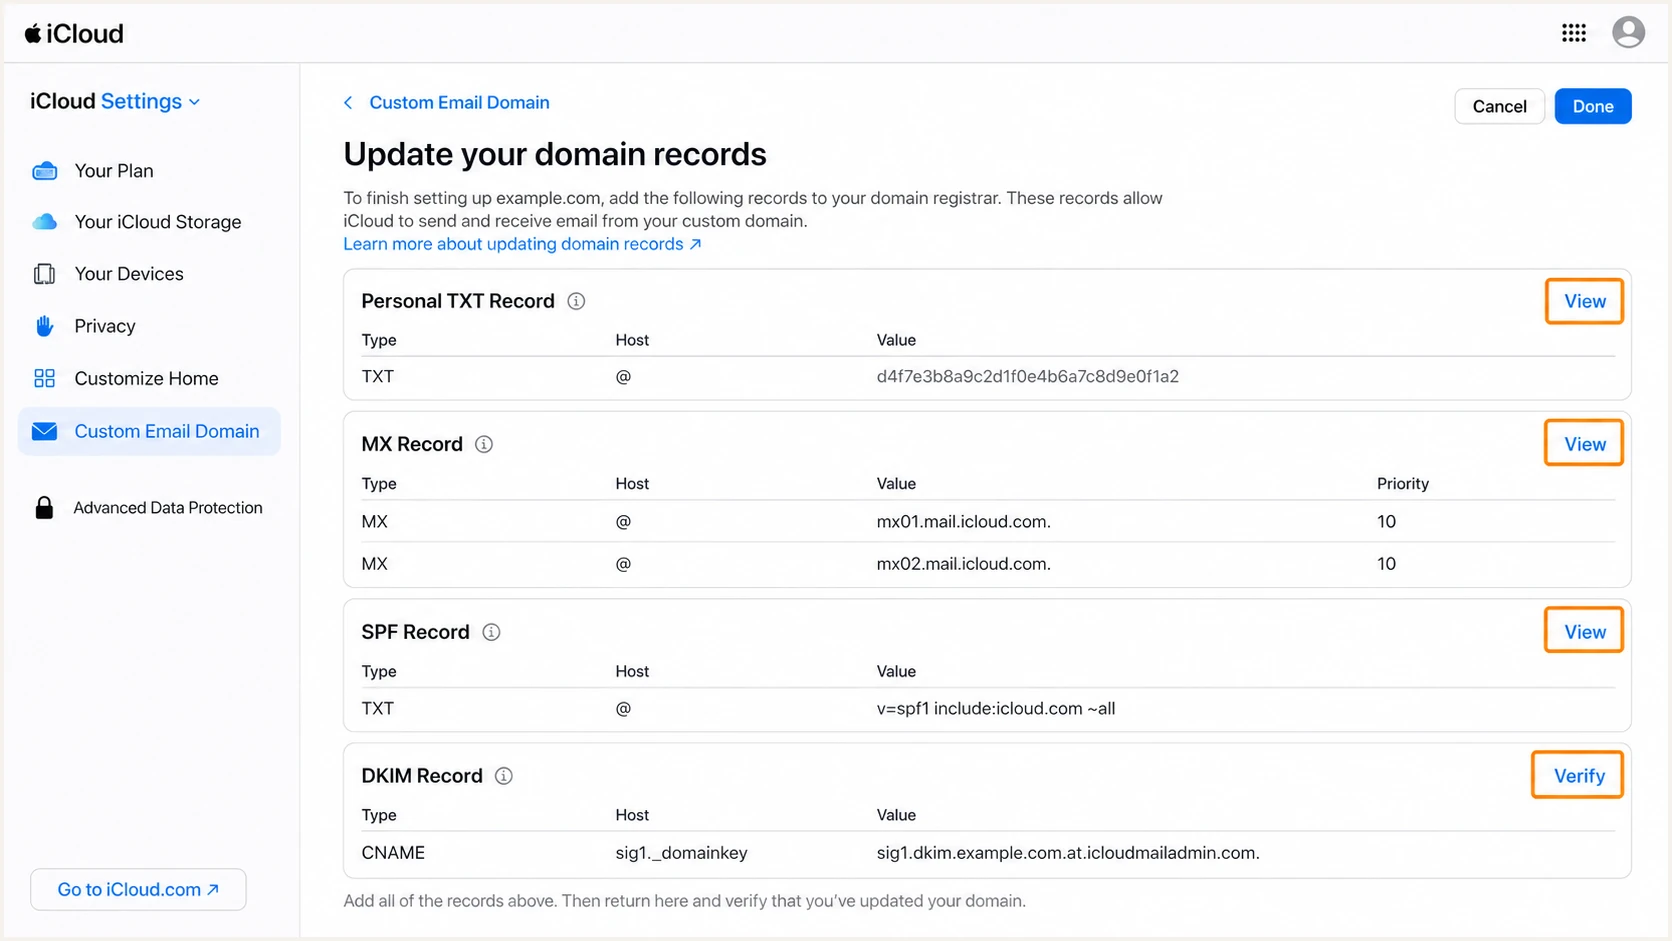This screenshot has height=941, width=1672.
Task: Click priority 10 in mx01 row
Action: 1386,521
